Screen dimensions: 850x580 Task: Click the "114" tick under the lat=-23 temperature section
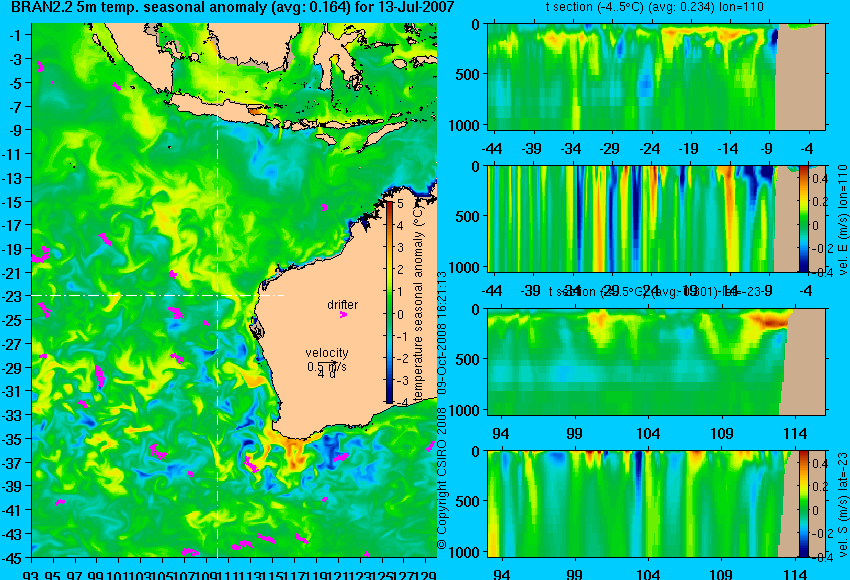795,434
